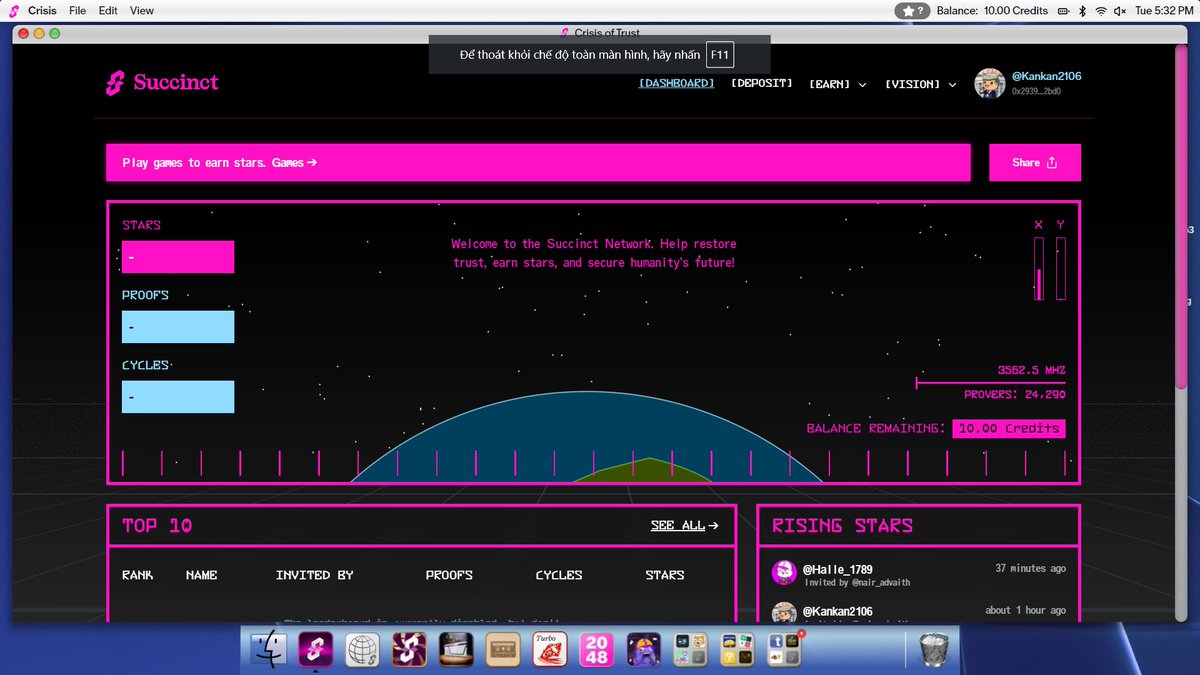Viewport: 1200px width, 675px height.
Task: Click the Succinct icon in menu bar
Action: [x=14, y=10]
